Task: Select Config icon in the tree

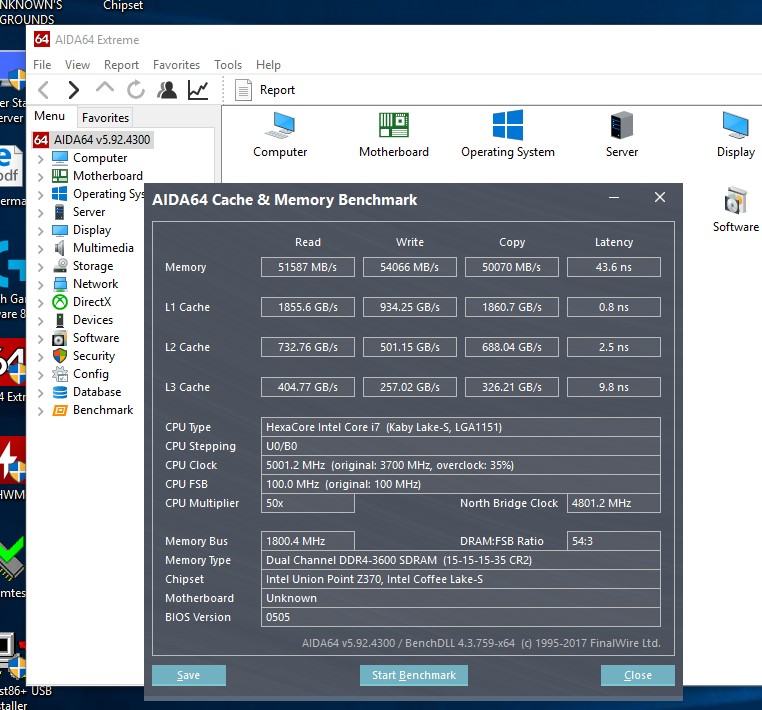Action: [60, 374]
